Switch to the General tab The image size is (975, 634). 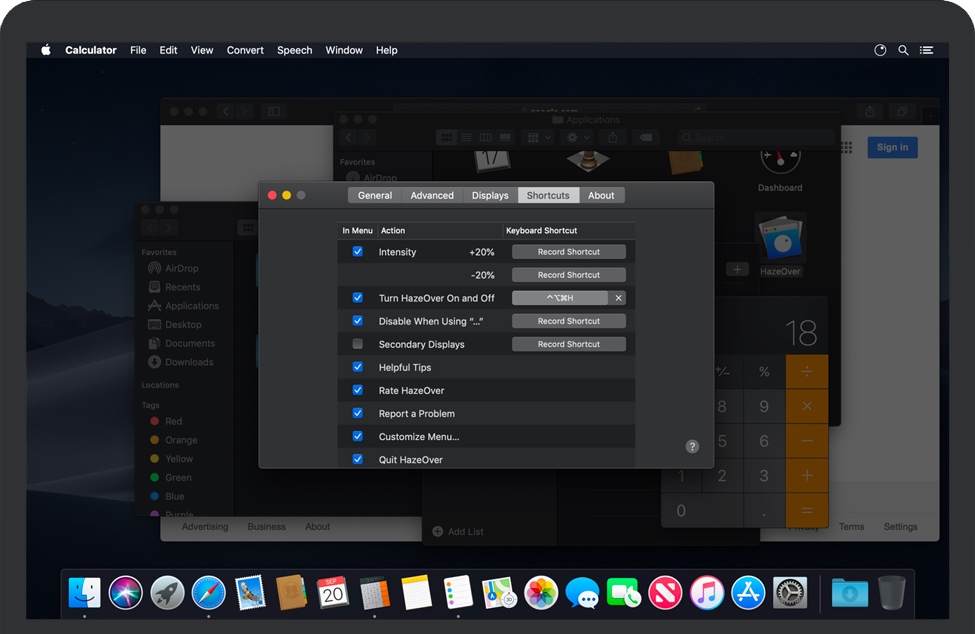[x=375, y=195]
